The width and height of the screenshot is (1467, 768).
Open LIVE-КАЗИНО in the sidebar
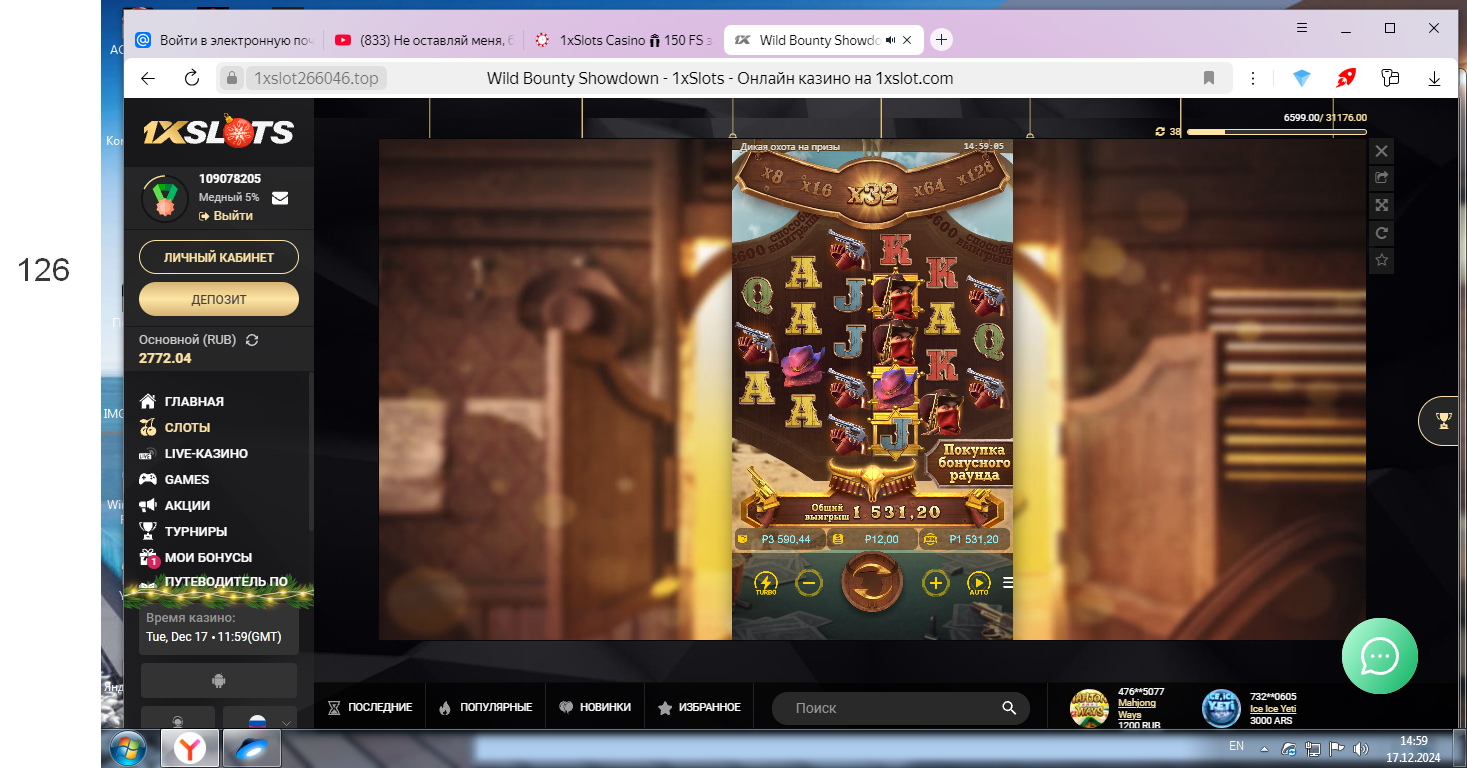tap(194, 453)
